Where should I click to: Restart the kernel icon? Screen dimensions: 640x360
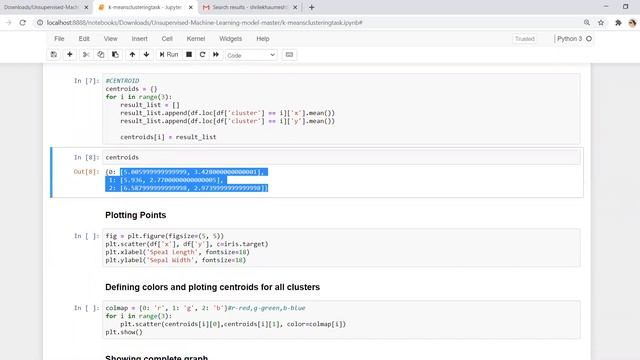click(202, 55)
